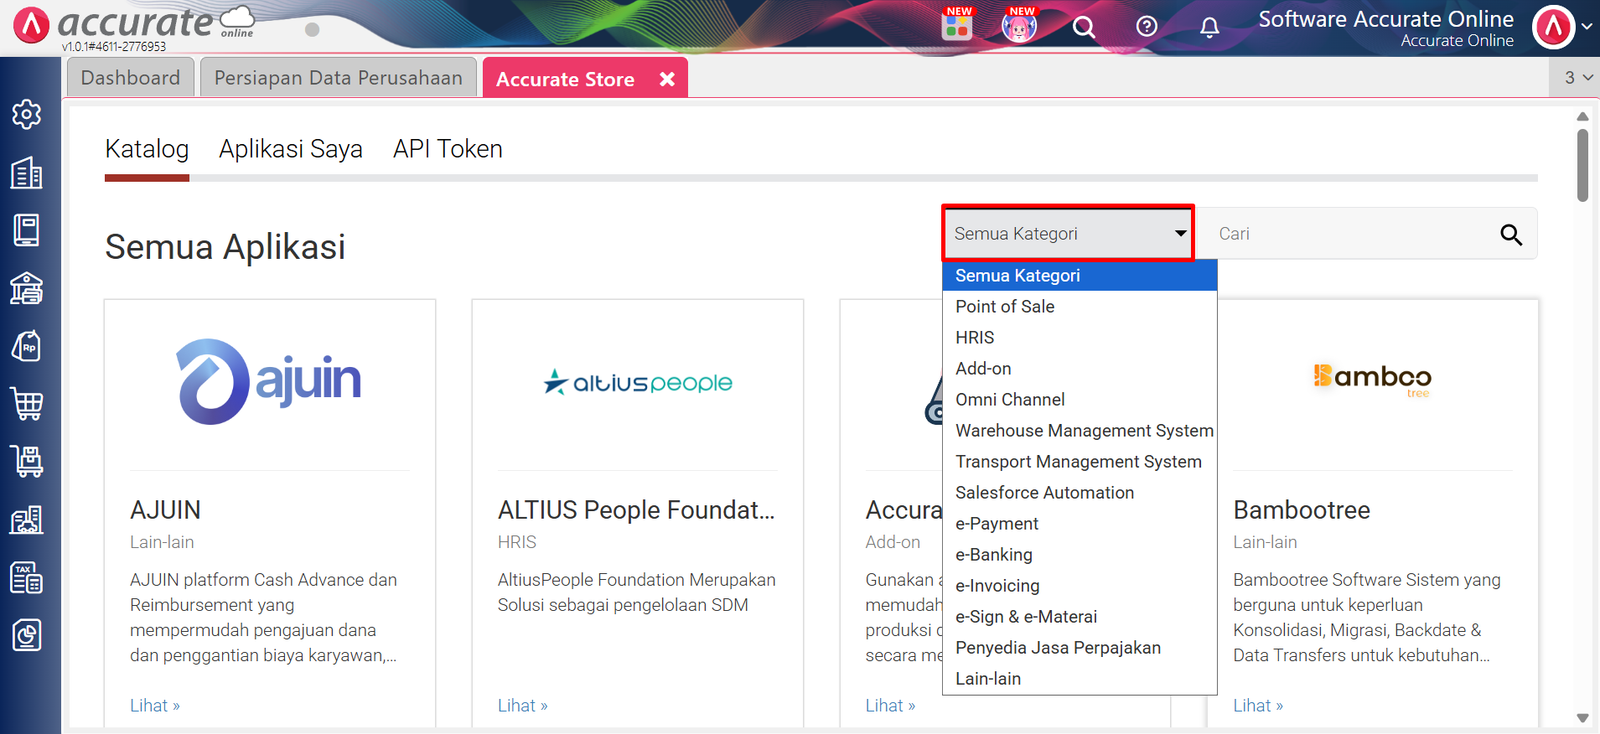Open the Company building icon in sidebar
1600x734 pixels.
click(27, 172)
